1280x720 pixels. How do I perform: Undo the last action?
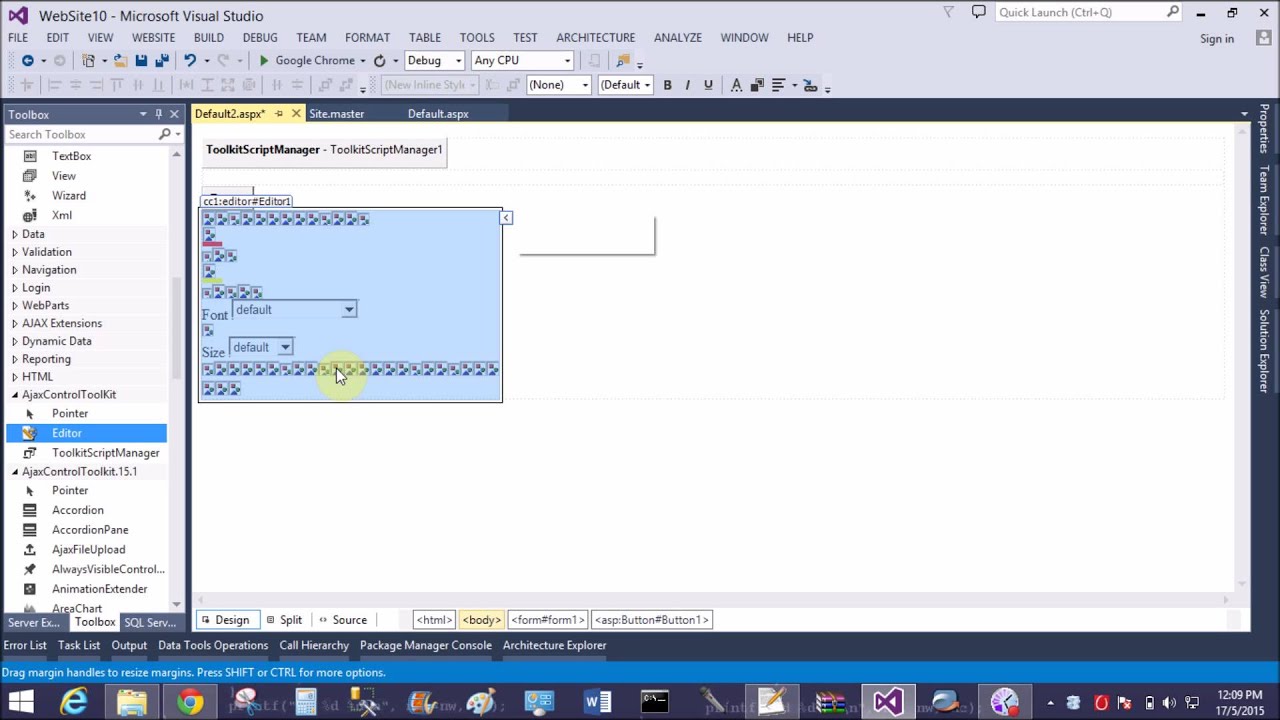tap(189, 61)
